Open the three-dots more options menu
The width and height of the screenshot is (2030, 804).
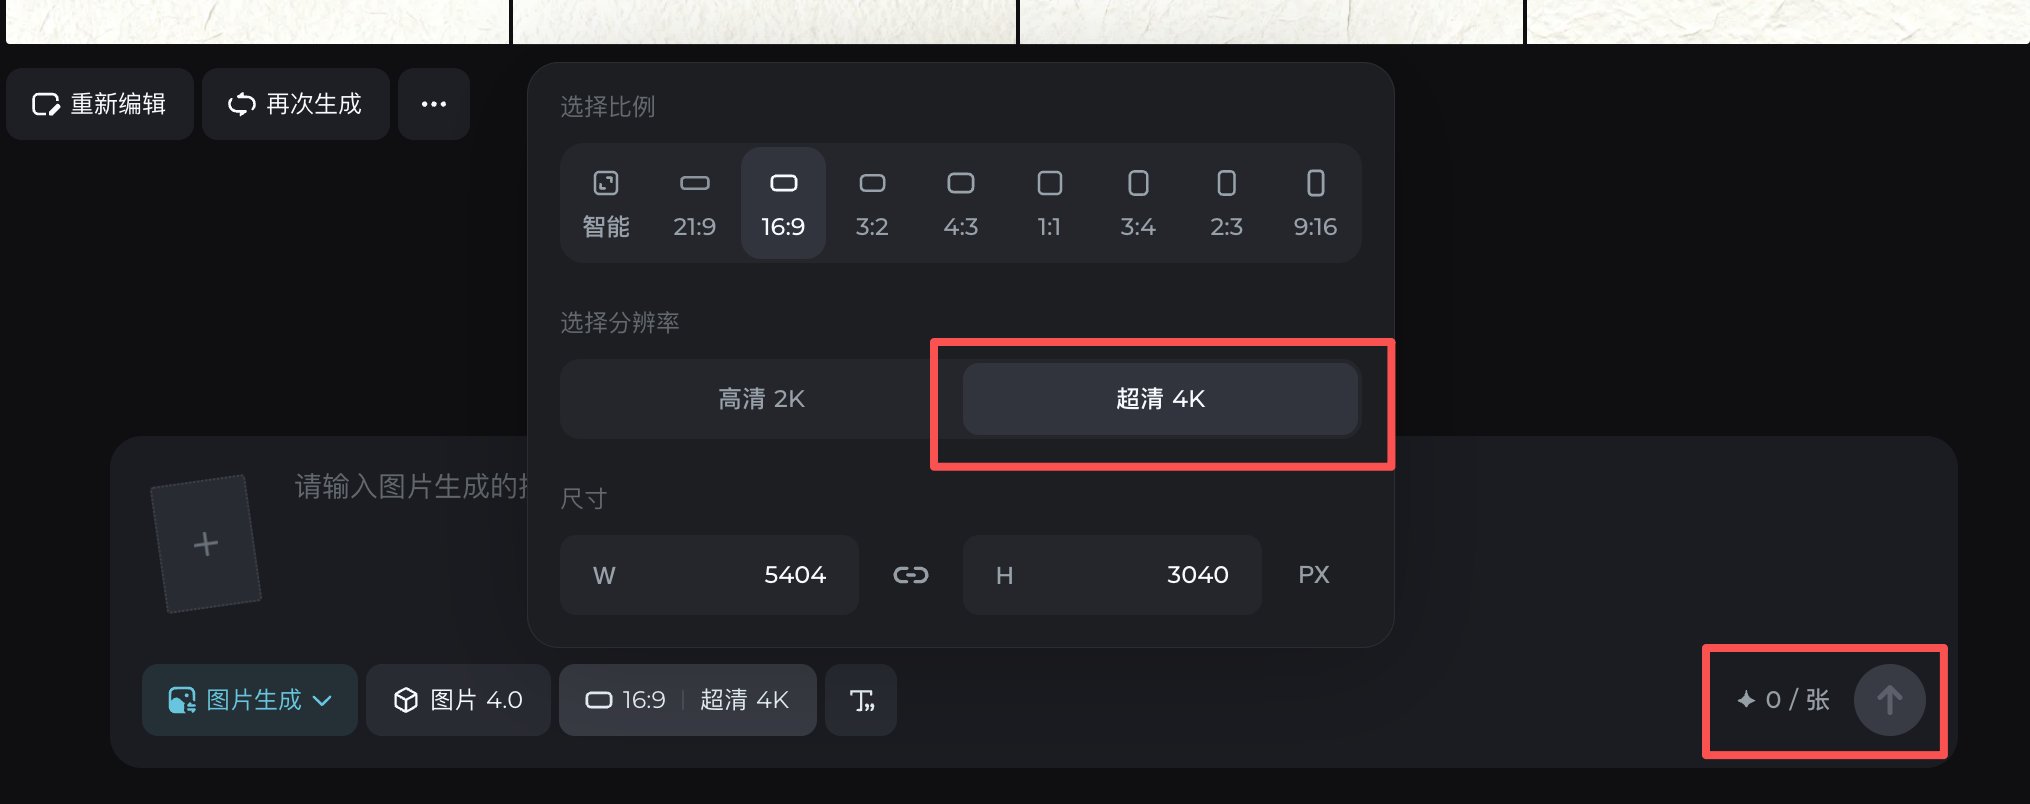[433, 104]
